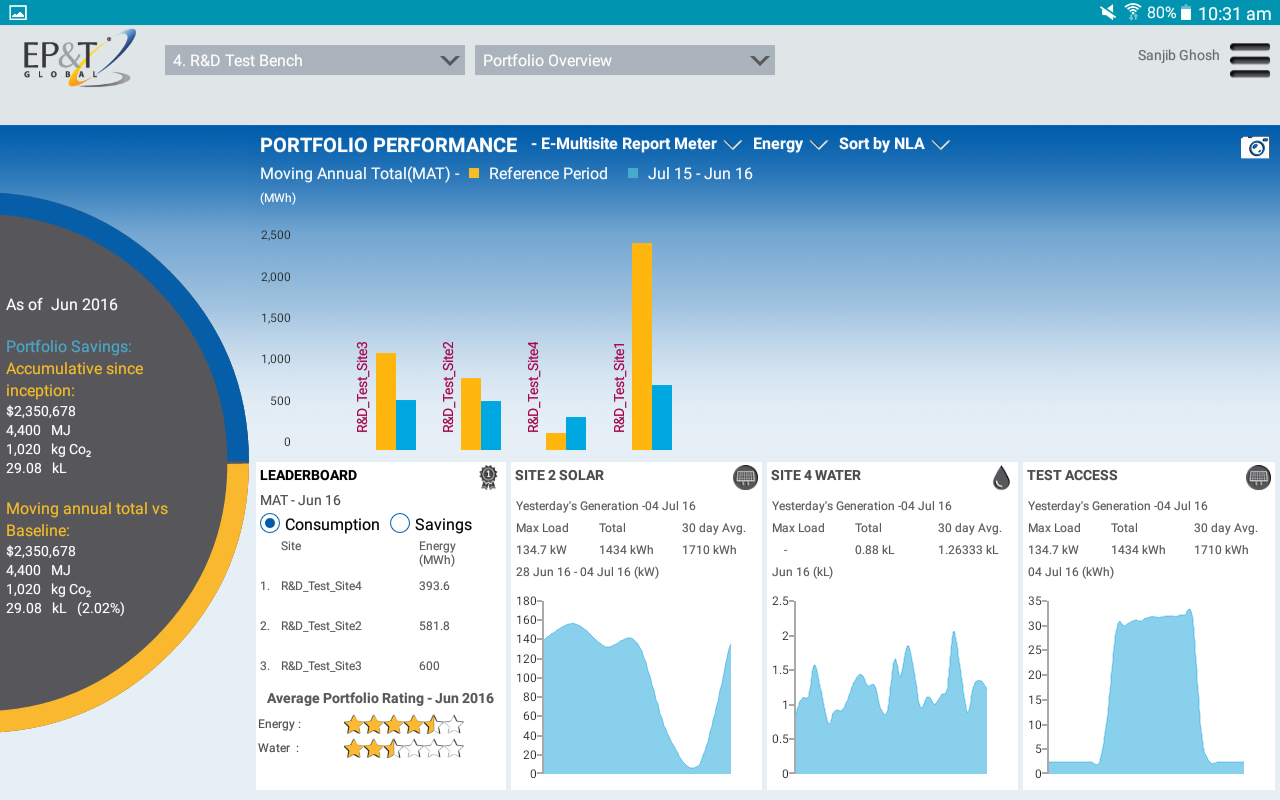Tap the Site 2 Solar panel icon
The width and height of the screenshot is (1280, 800).
tap(745, 478)
